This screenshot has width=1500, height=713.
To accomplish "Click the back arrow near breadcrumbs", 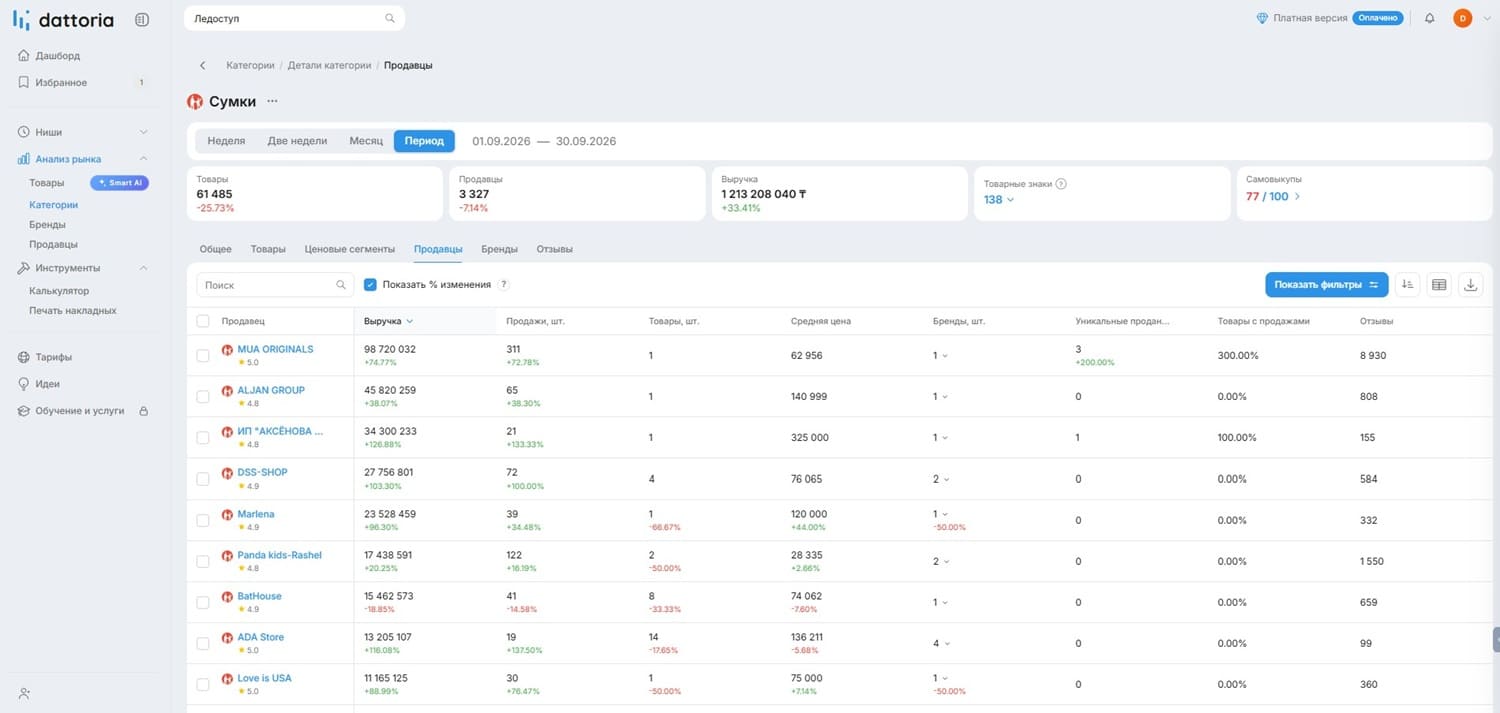I will pyautogui.click(x=203, y=65).
